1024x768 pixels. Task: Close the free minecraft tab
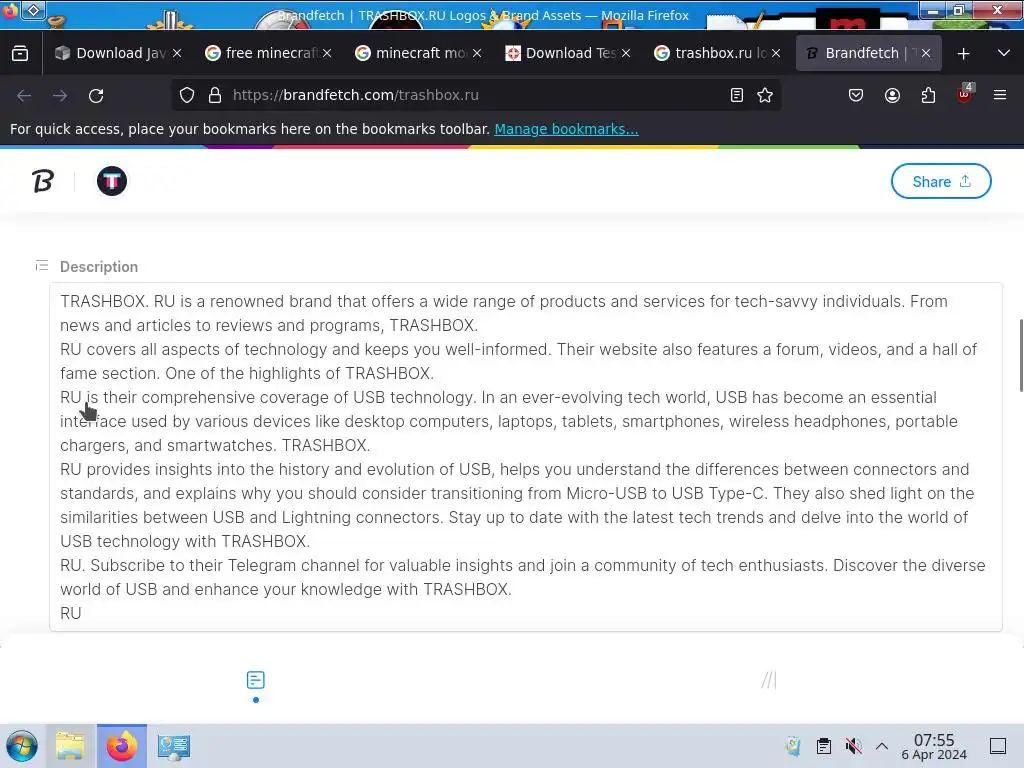pyautogui.click(x=327, y=53)
